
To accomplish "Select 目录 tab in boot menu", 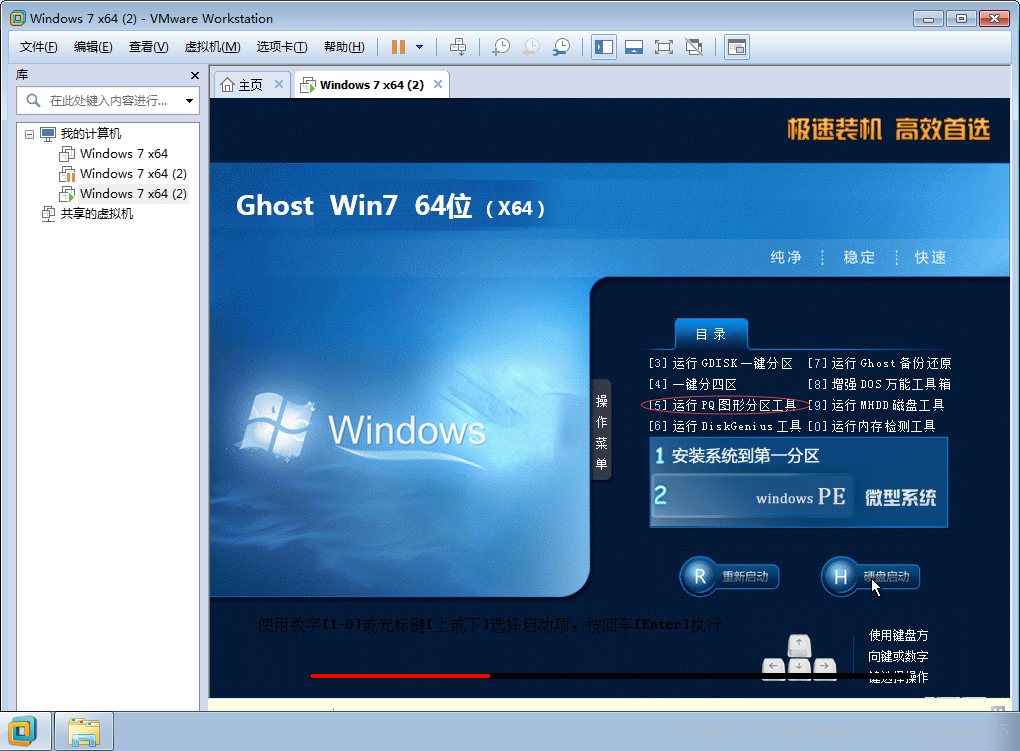I will pos(711,334).
